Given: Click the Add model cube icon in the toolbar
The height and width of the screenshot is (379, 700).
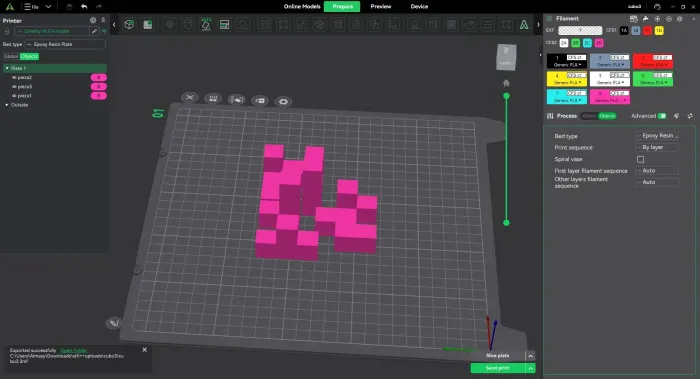Looking at the screenshot, I should pos(129,25).
